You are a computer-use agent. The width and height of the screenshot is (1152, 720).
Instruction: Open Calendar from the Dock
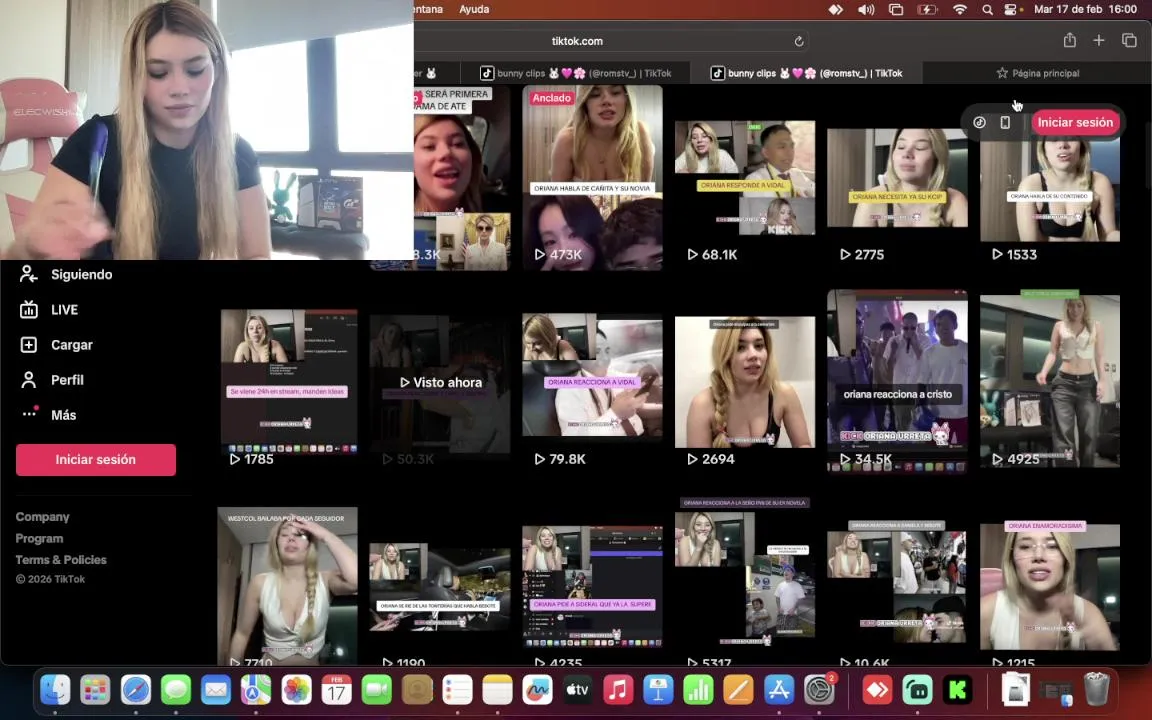click(336, 690)
